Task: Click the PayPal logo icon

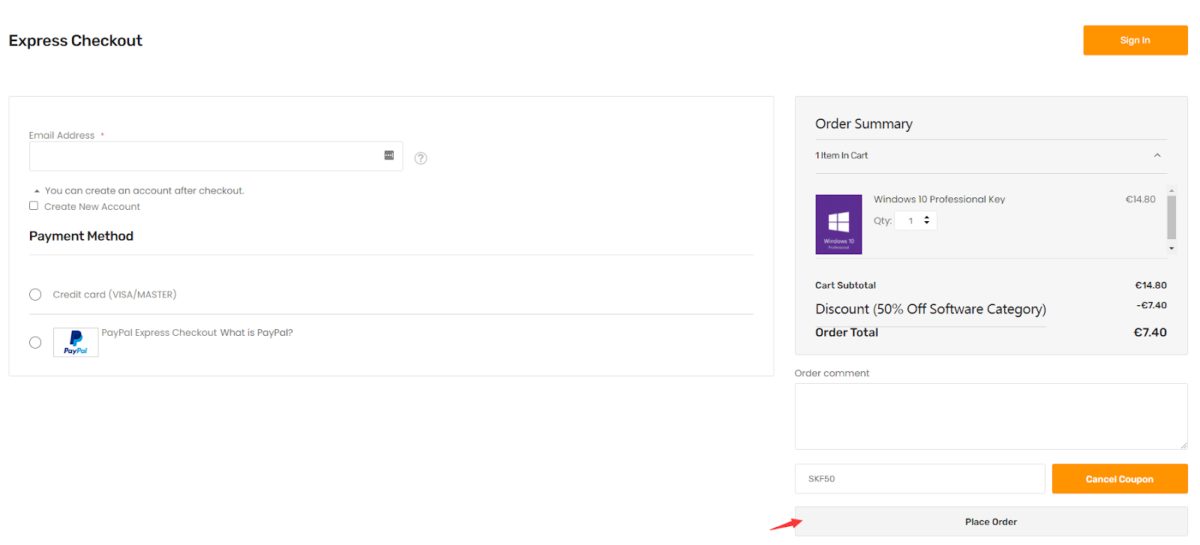Action: point(76,342)
